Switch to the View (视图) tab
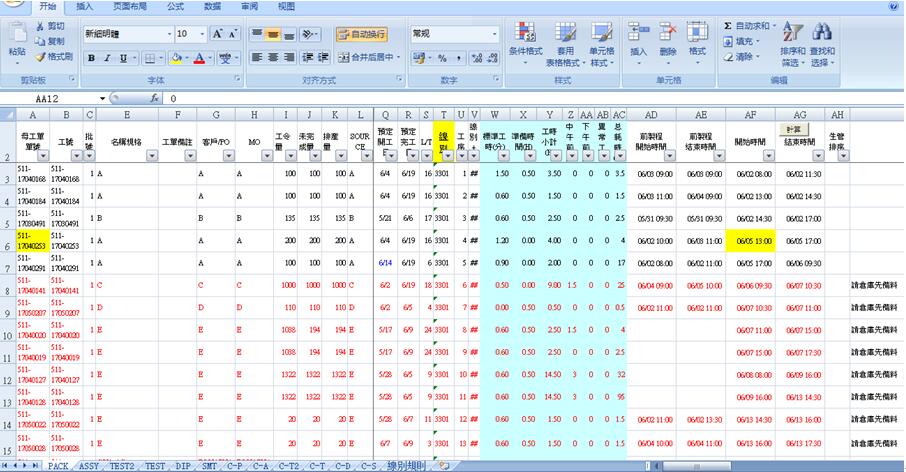The height and width of the screenshot is (472, 906). [x=286, y=6]
